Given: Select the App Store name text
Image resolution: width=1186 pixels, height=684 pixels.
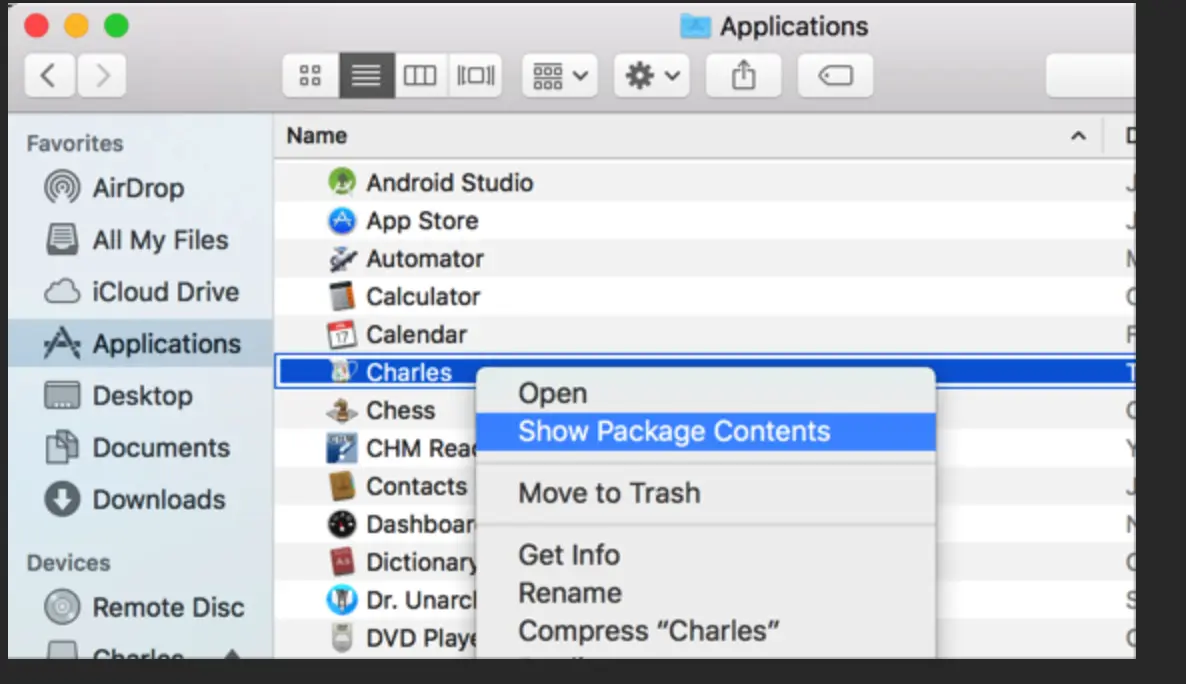Looking at the screenshot, I should pos(423,220).
